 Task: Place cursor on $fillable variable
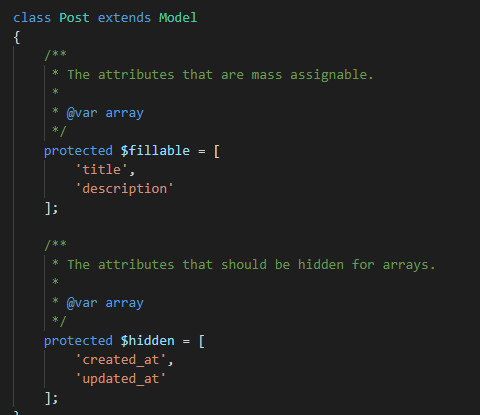[155, 151]
